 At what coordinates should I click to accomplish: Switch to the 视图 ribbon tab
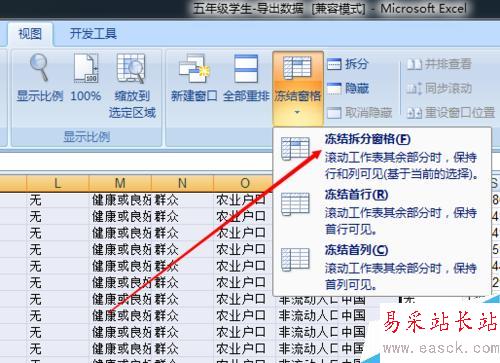click(x=30, y=33)
